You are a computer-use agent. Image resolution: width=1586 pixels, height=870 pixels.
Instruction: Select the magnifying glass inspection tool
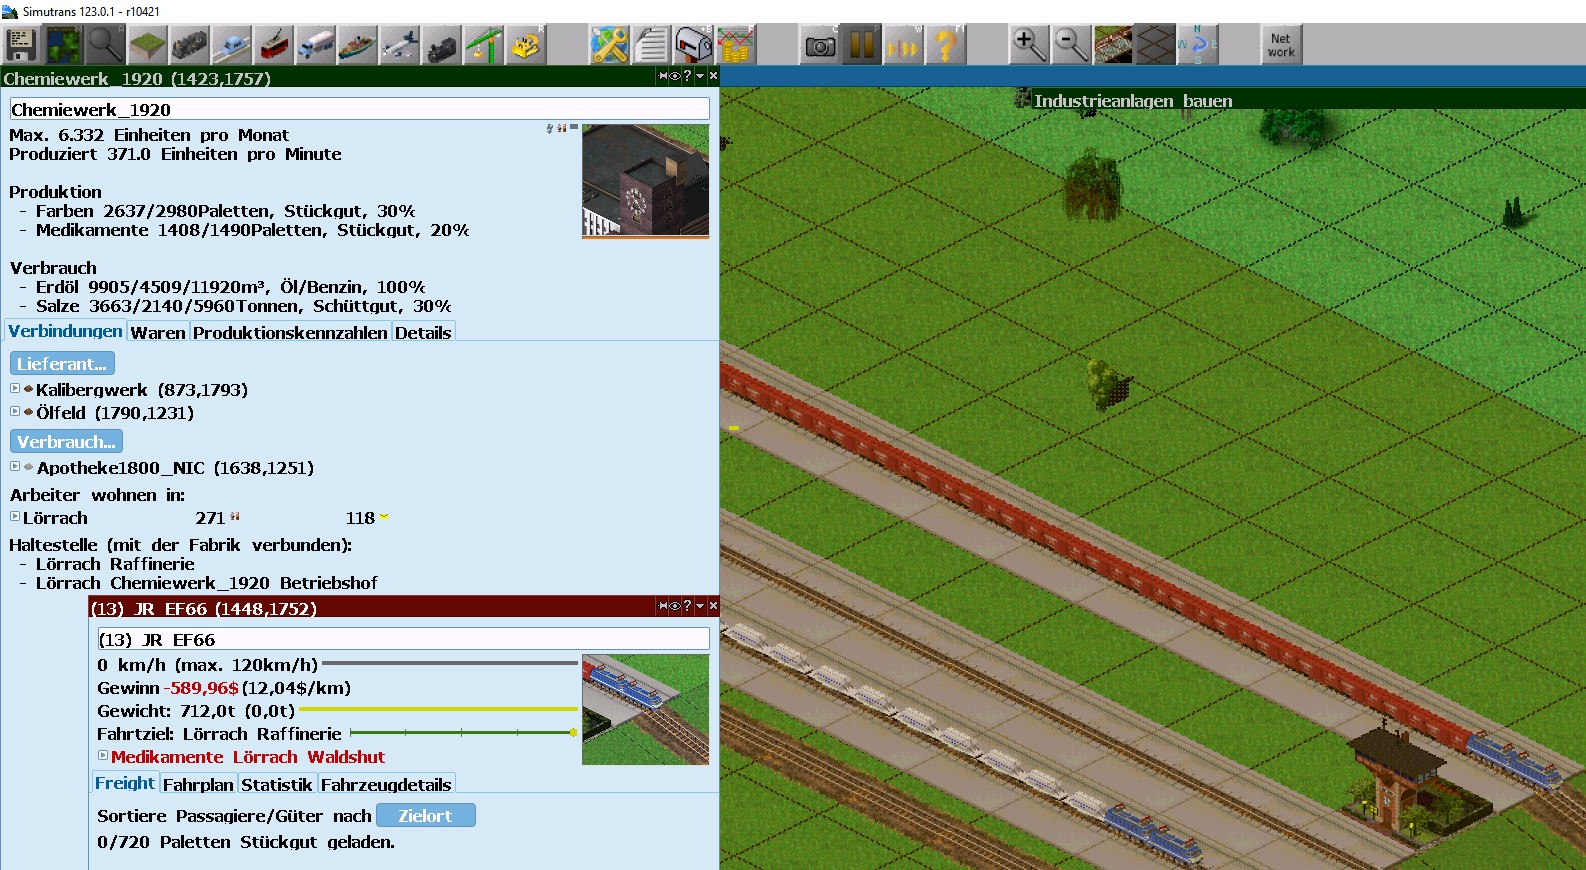coord(104,45)
